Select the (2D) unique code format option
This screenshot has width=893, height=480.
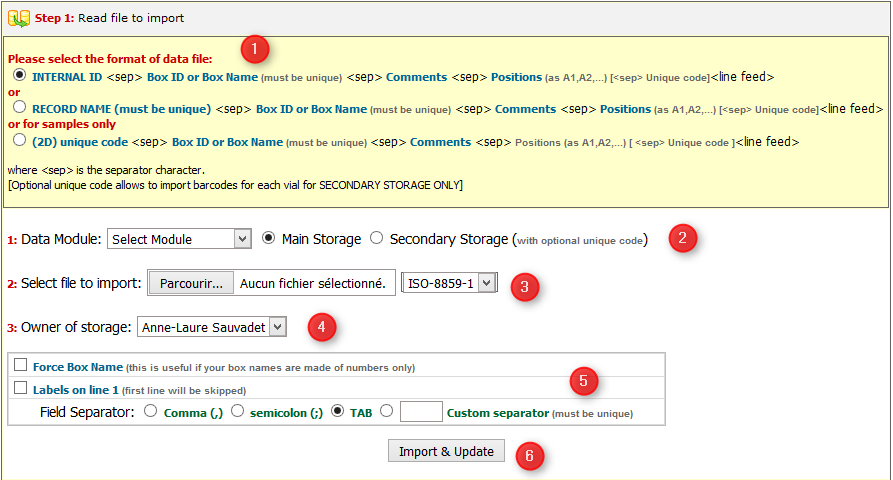(x=20, y=140)
